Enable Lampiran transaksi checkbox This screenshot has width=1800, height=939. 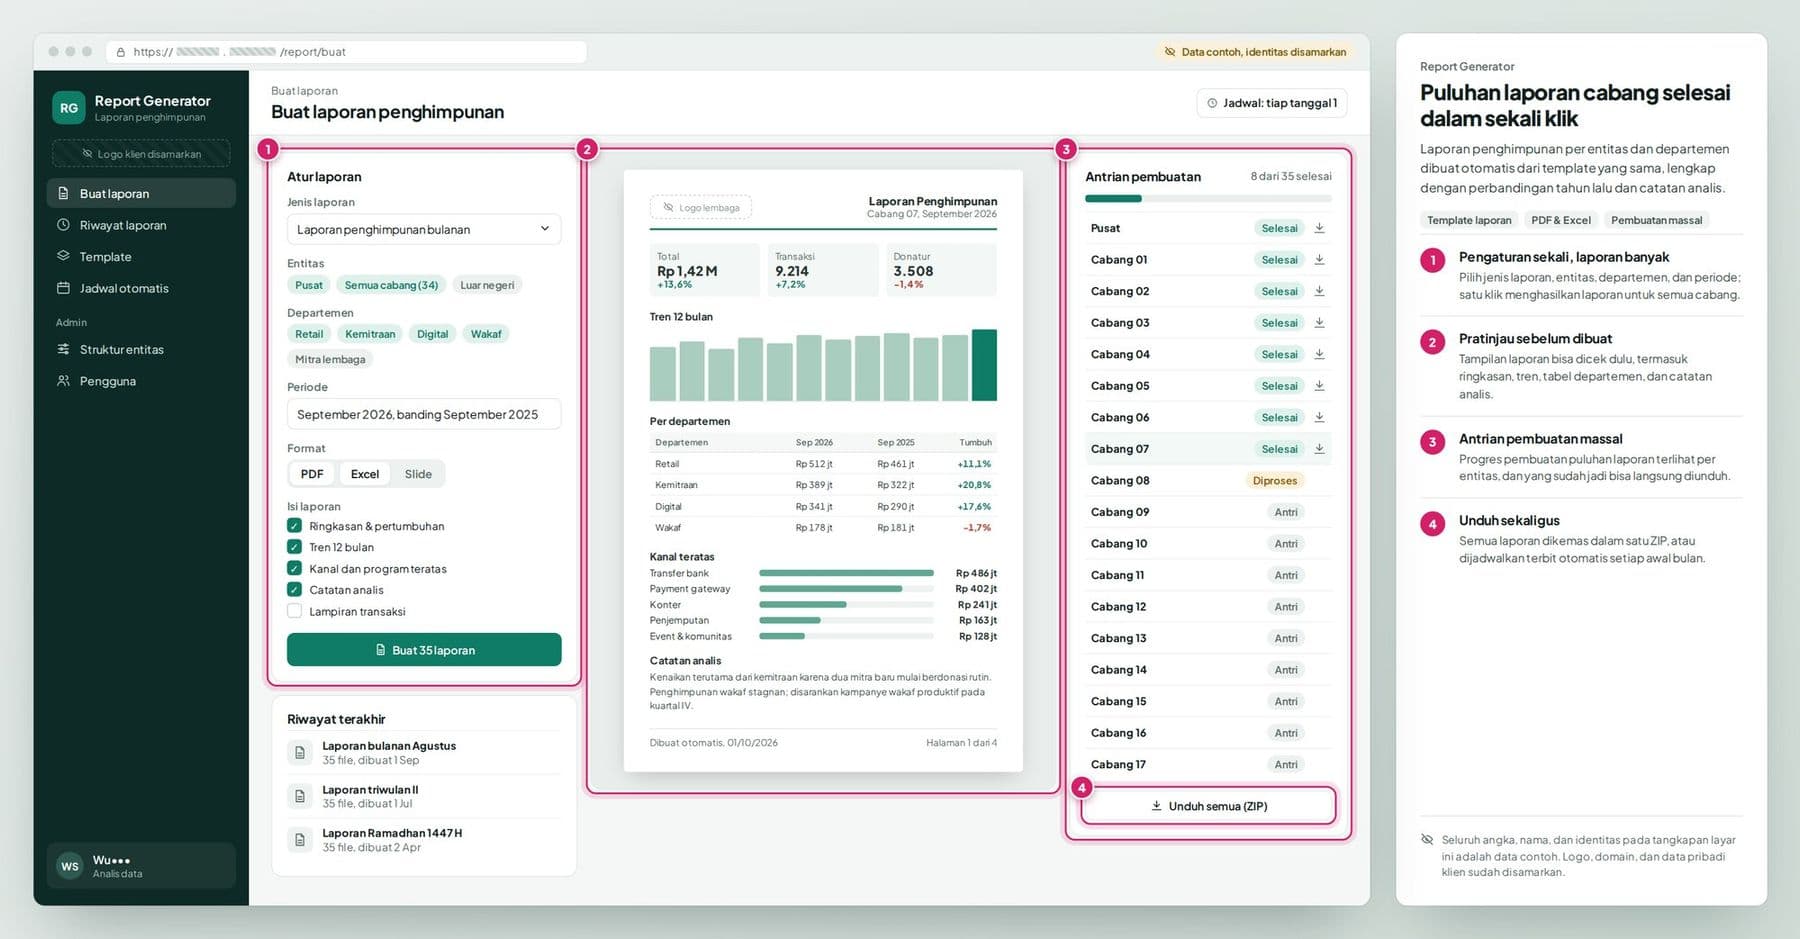click(294, 611)
